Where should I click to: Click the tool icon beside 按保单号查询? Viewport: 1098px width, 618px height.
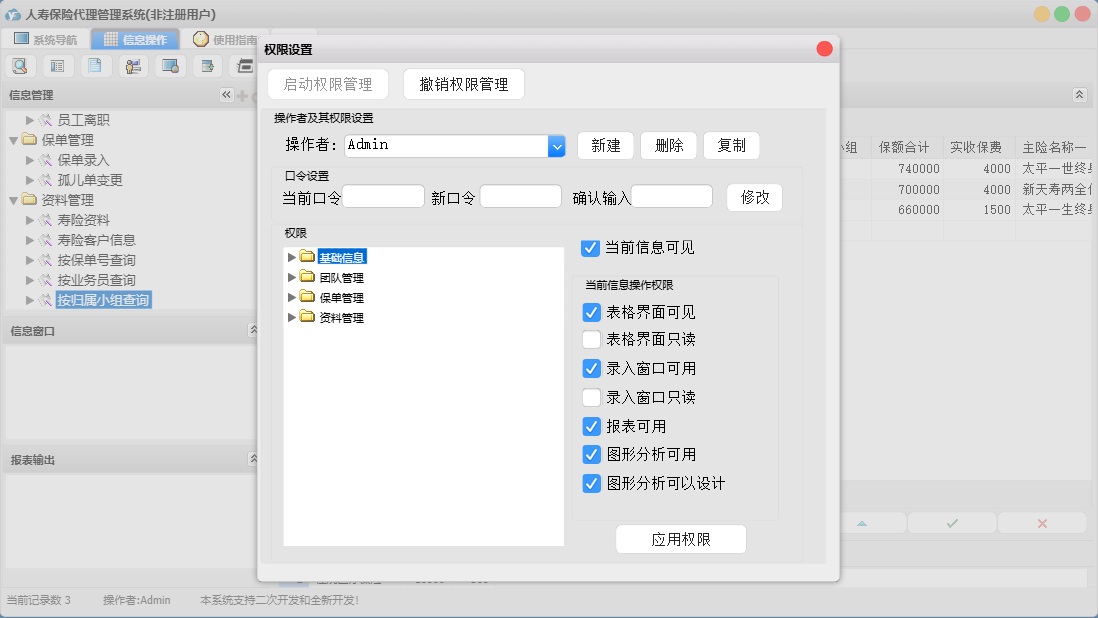(x=46, y=260)
